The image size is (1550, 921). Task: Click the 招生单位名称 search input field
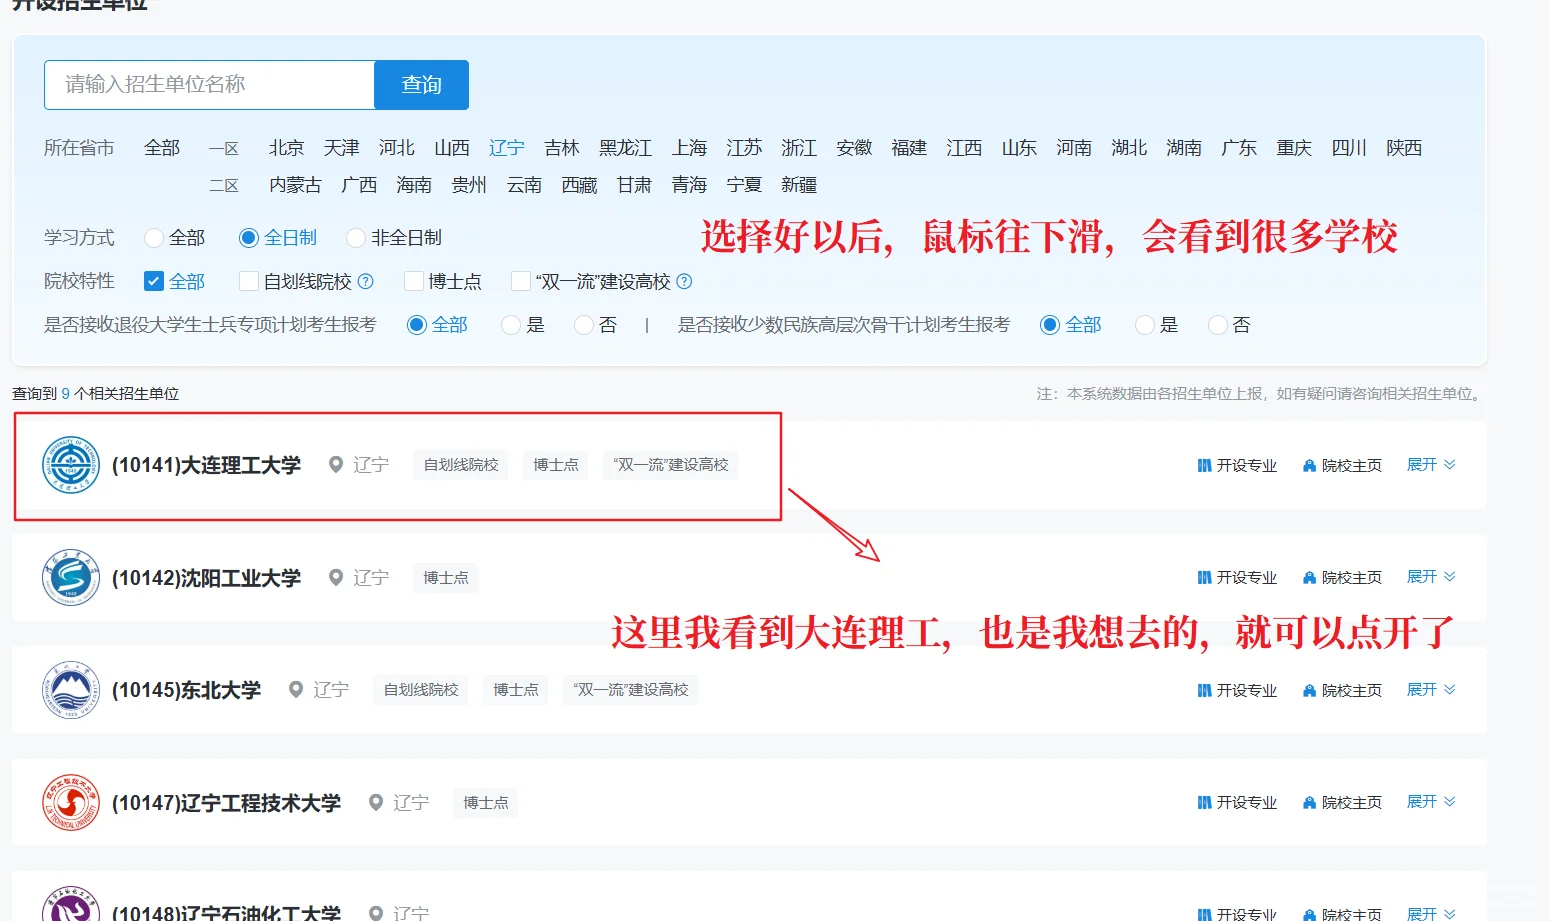coord(208,85)
